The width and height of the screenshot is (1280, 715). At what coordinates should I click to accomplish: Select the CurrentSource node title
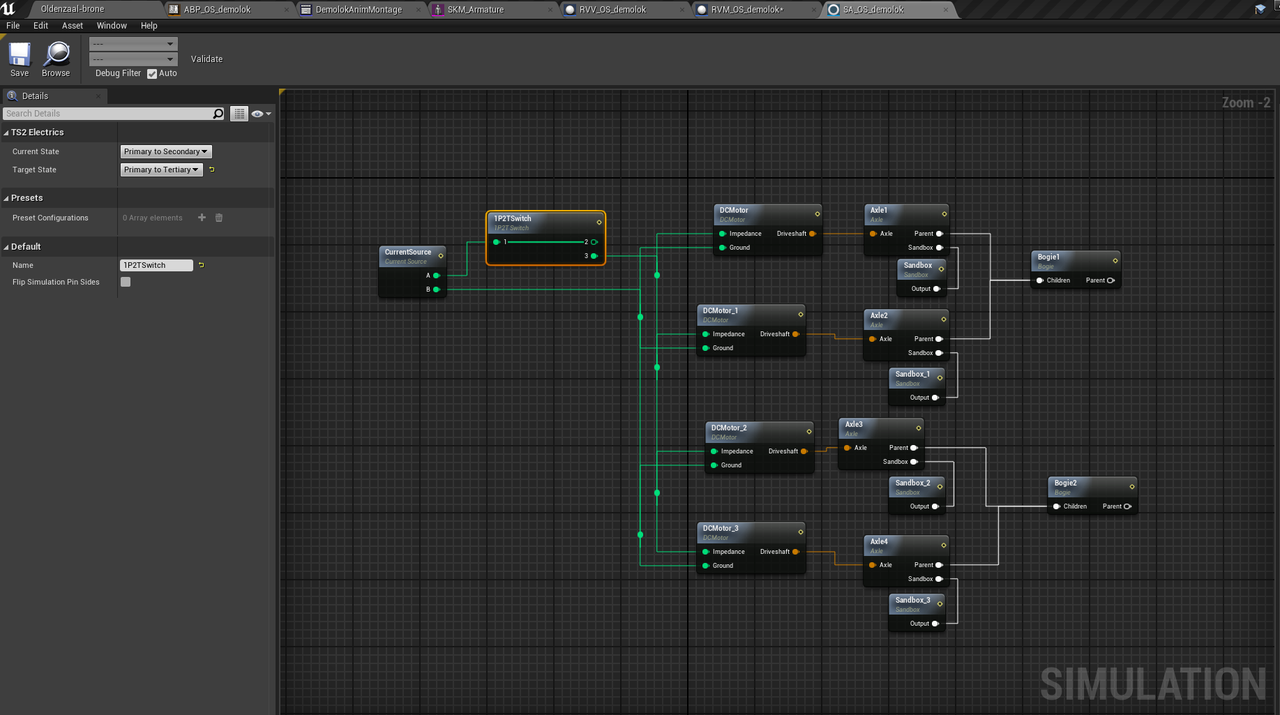tap(408, 252)
